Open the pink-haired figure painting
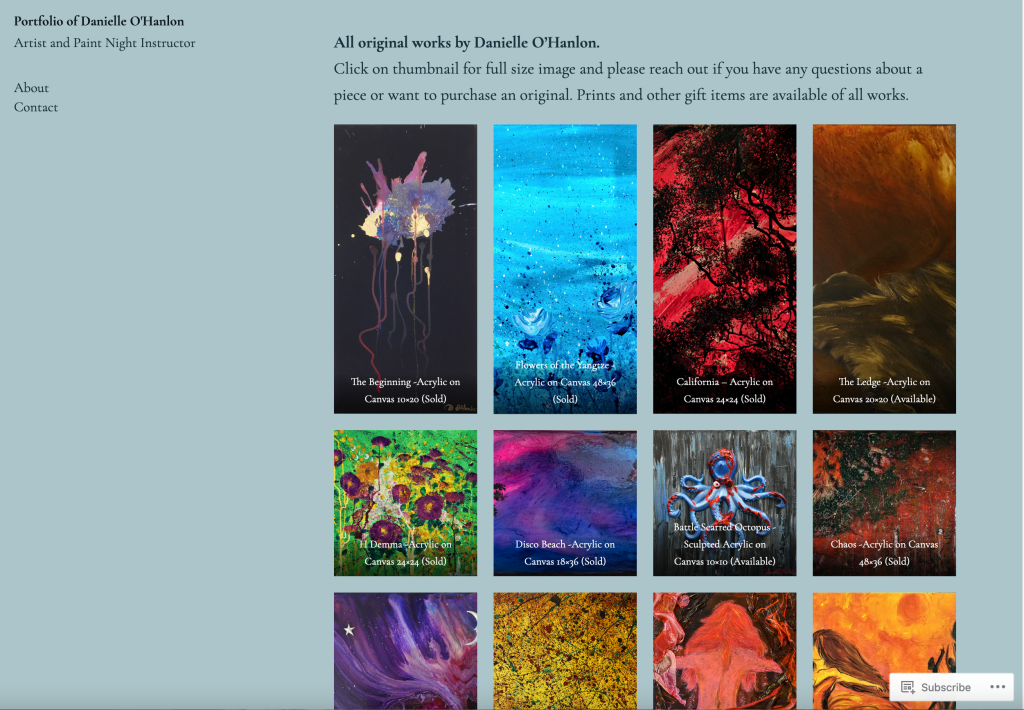The height and width of the screenshot is (710, 1024). click(725, 651)
